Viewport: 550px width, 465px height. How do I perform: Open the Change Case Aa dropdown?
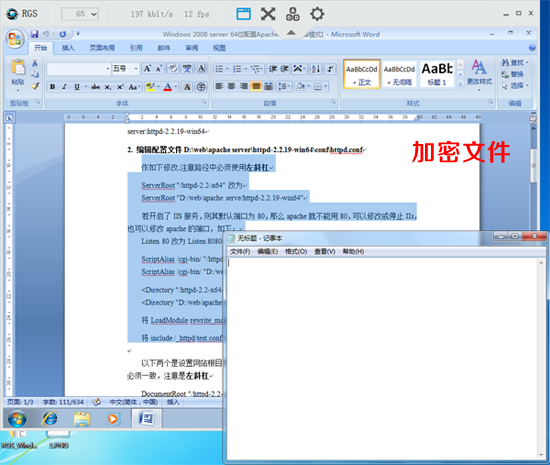point(134,87)
